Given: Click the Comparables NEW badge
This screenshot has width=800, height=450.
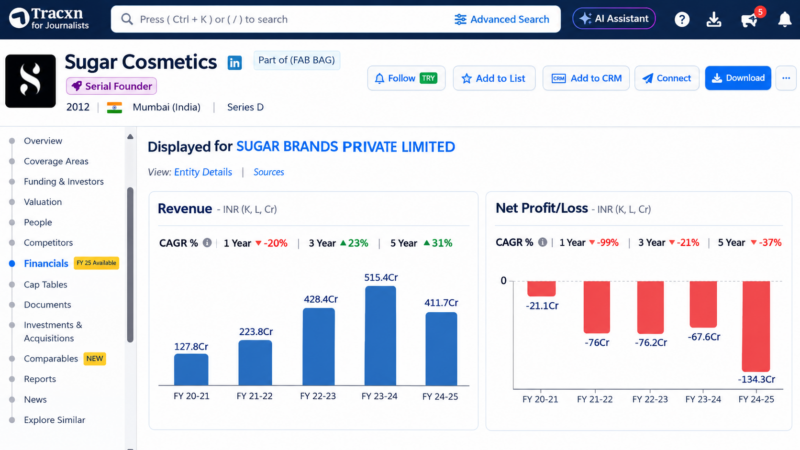Looking at the screenshot, I should click(x=95, y=359).
